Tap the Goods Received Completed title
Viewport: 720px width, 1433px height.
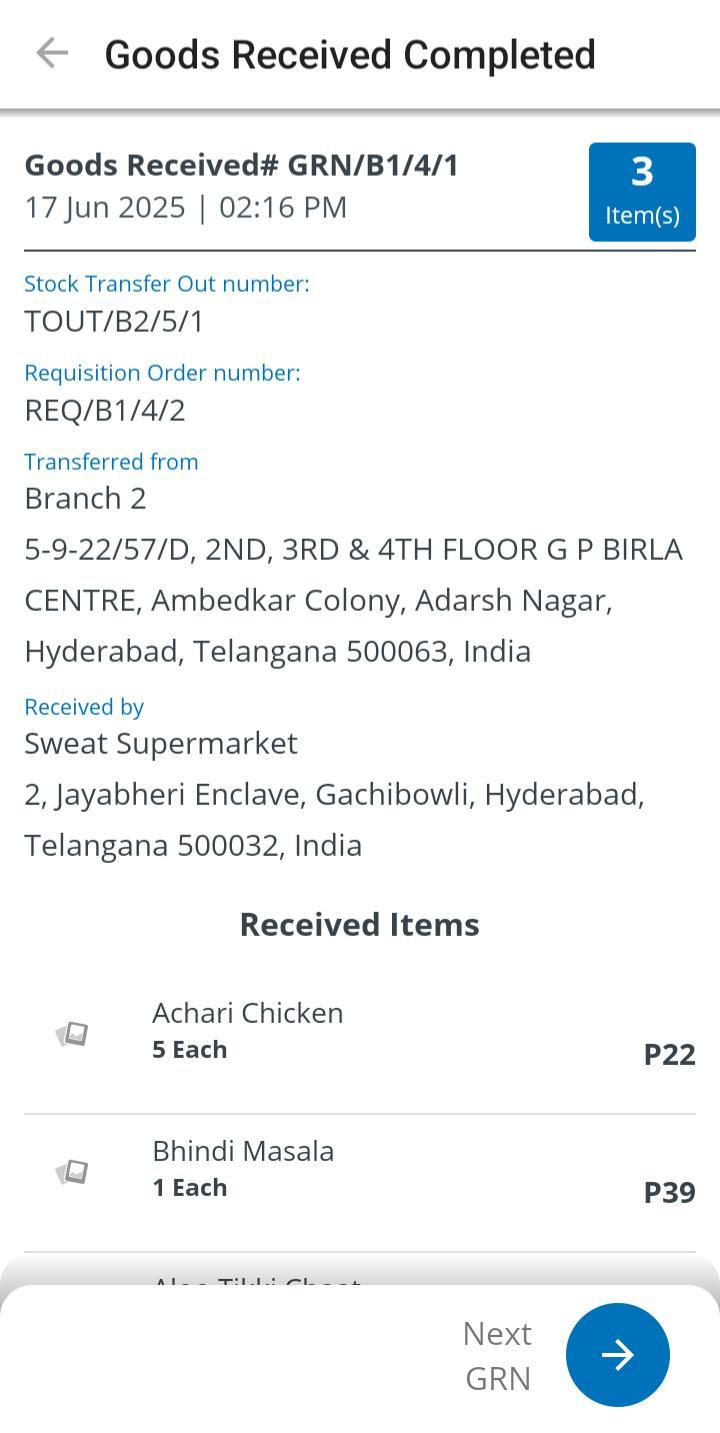click(x=350, y=54)
